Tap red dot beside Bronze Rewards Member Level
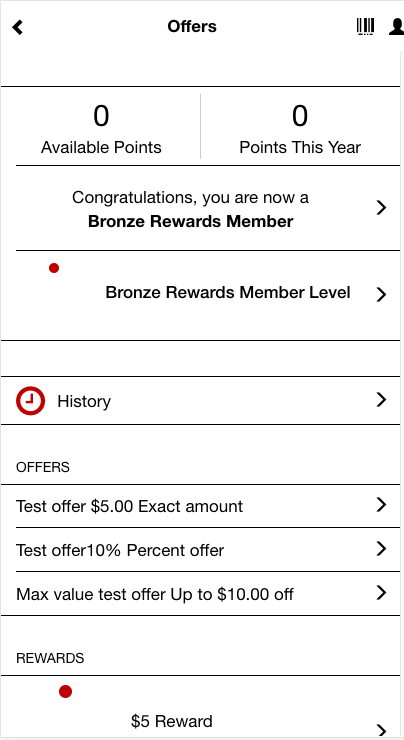404x740 pixels. pos(54,268)
